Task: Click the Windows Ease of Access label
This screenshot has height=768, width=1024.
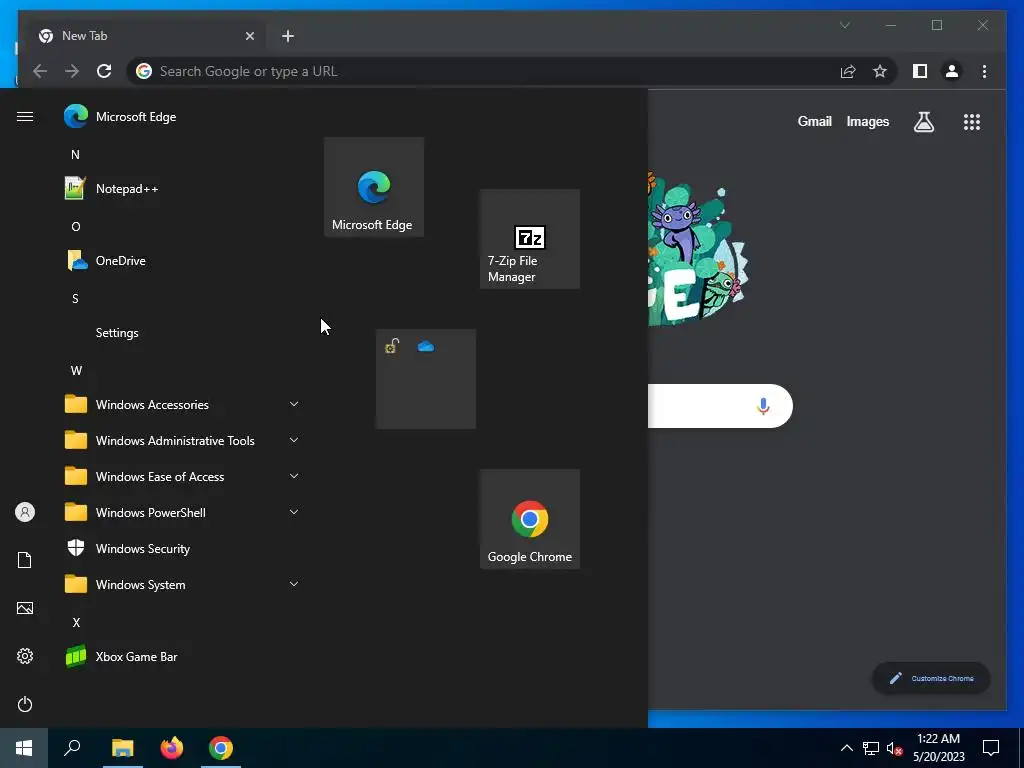Action: point(160,477)
